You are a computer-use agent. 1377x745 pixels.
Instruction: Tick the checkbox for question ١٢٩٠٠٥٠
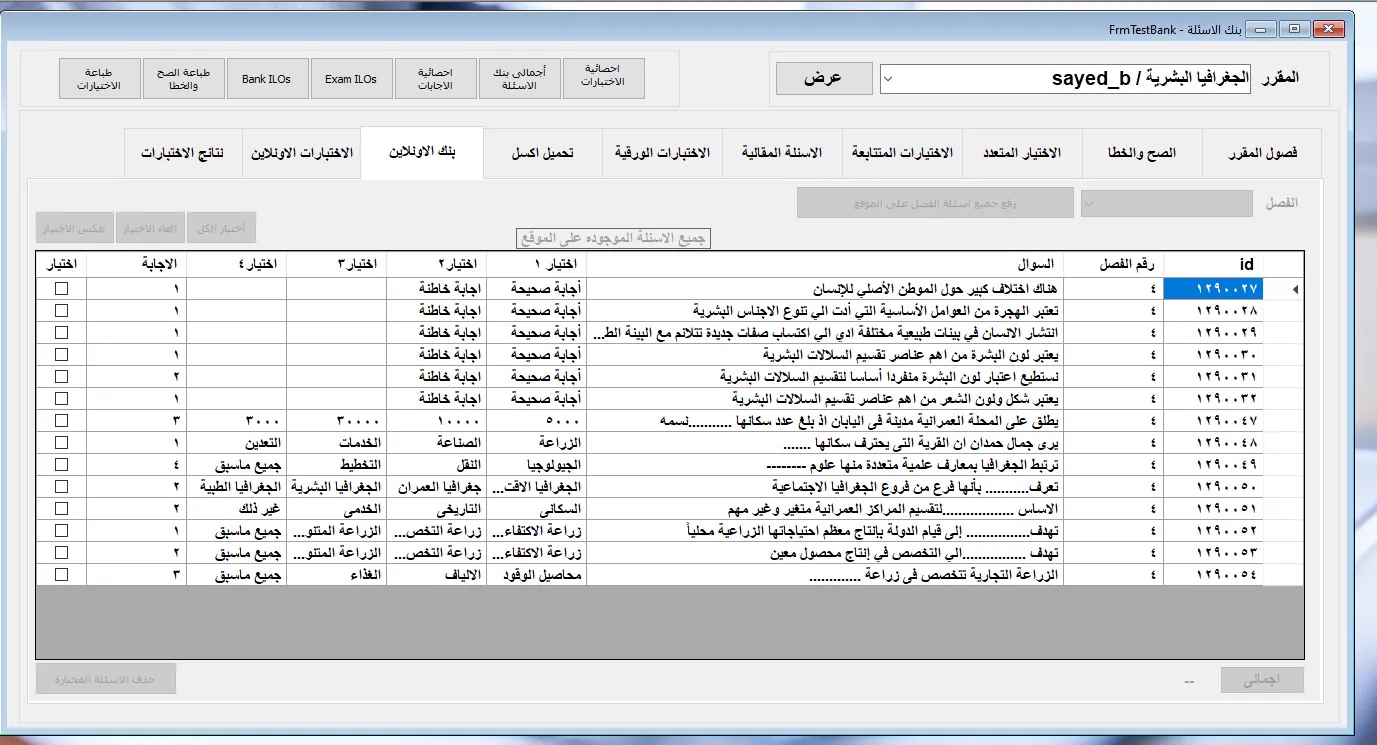(x=62, y=486)
